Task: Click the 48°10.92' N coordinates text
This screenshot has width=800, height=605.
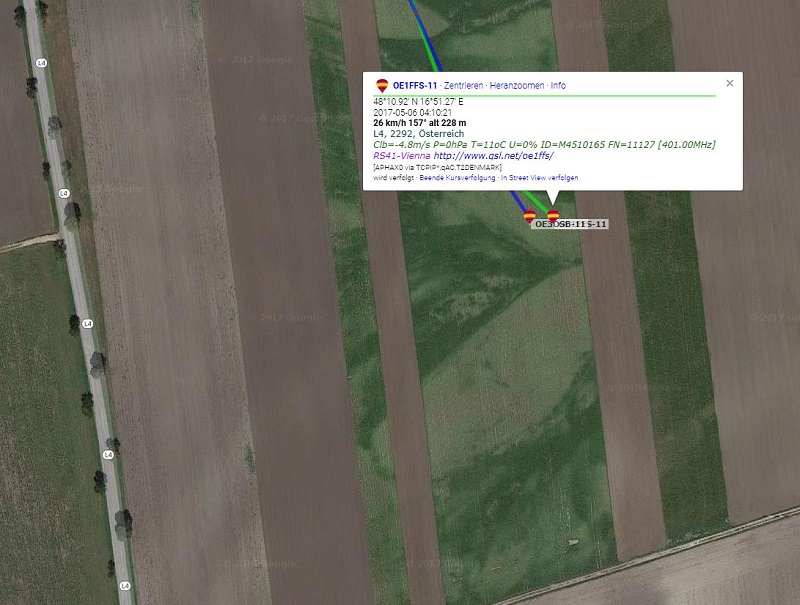Action: [418, 102]
